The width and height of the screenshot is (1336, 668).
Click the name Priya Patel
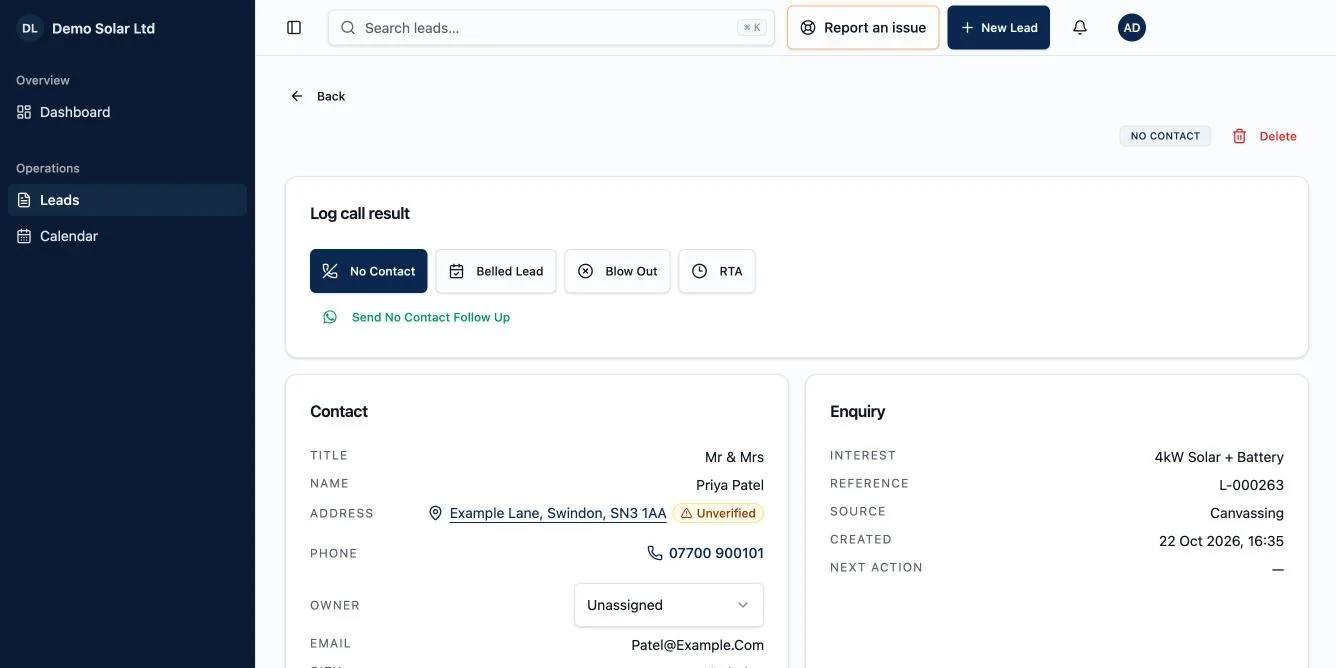[730, 485]
